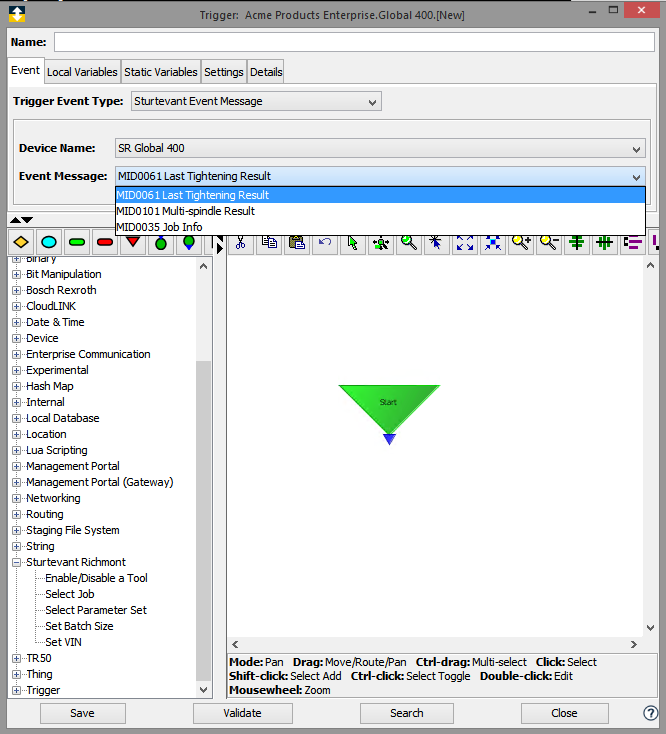Screen dimensions: 666x734
Task: Select the Set Batch Size action
Action: coord(79,626)
